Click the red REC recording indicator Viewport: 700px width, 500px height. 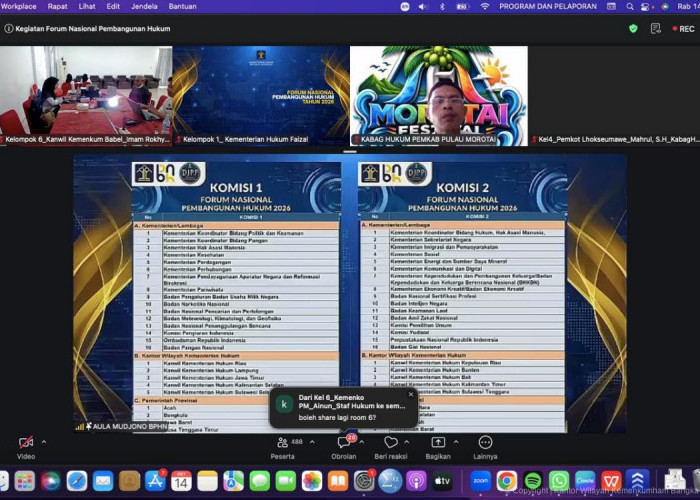(683, 29)
